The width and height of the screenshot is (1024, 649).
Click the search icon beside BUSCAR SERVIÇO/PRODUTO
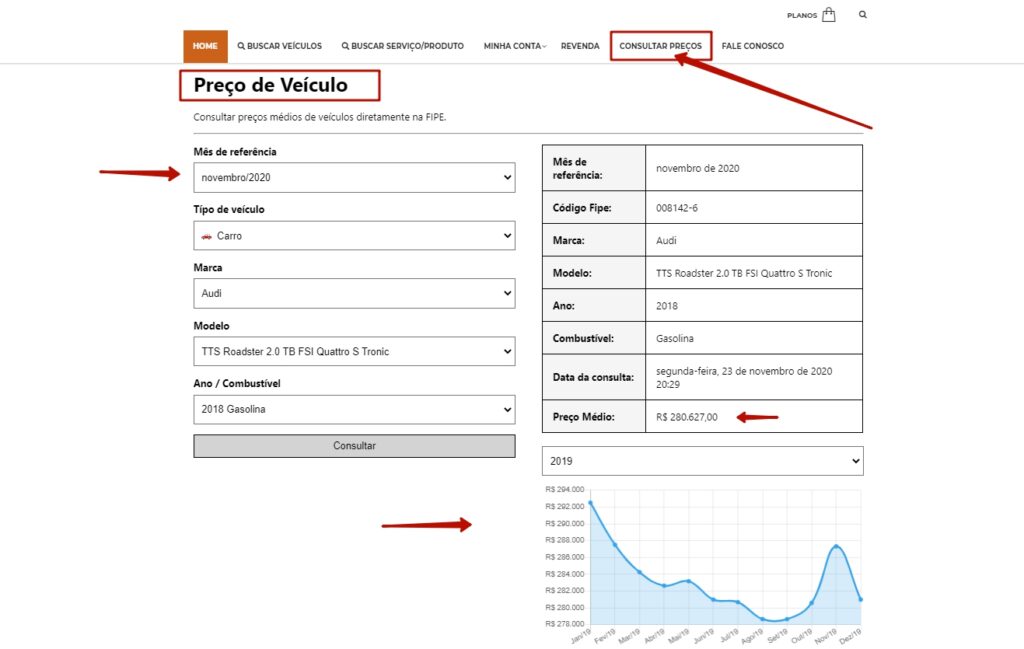coord(345,45)
